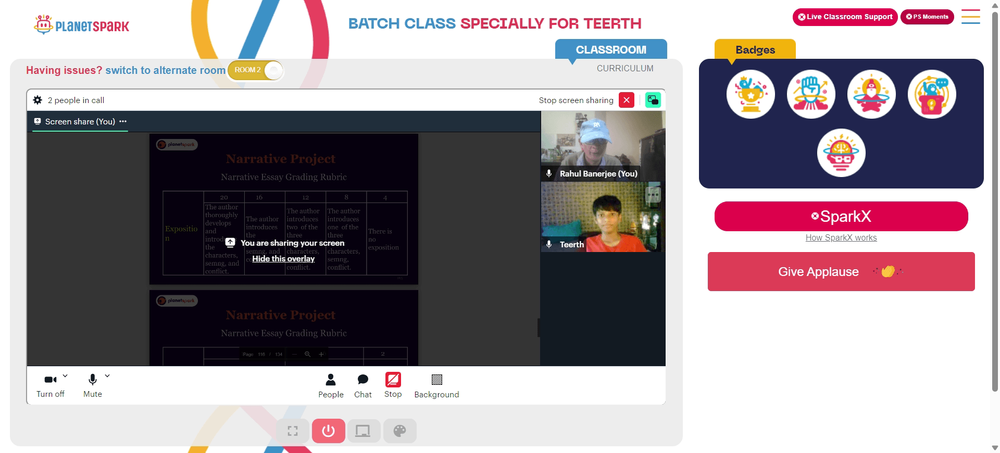Click the '2 people in call' text
This screenshot has width=1000, height=453.
pos(76,100)
